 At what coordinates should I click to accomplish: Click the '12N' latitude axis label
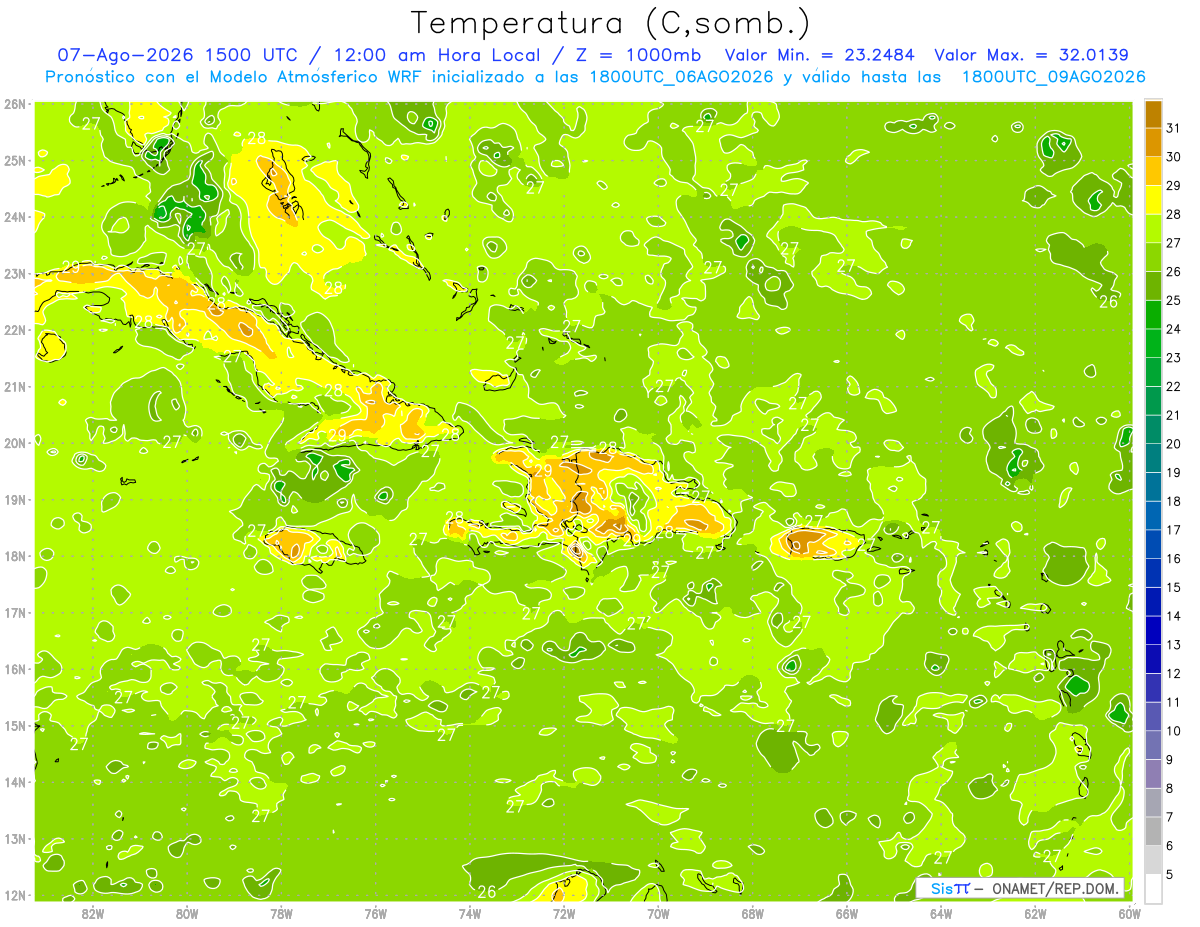pyautogui.click(x=15, y=895)
